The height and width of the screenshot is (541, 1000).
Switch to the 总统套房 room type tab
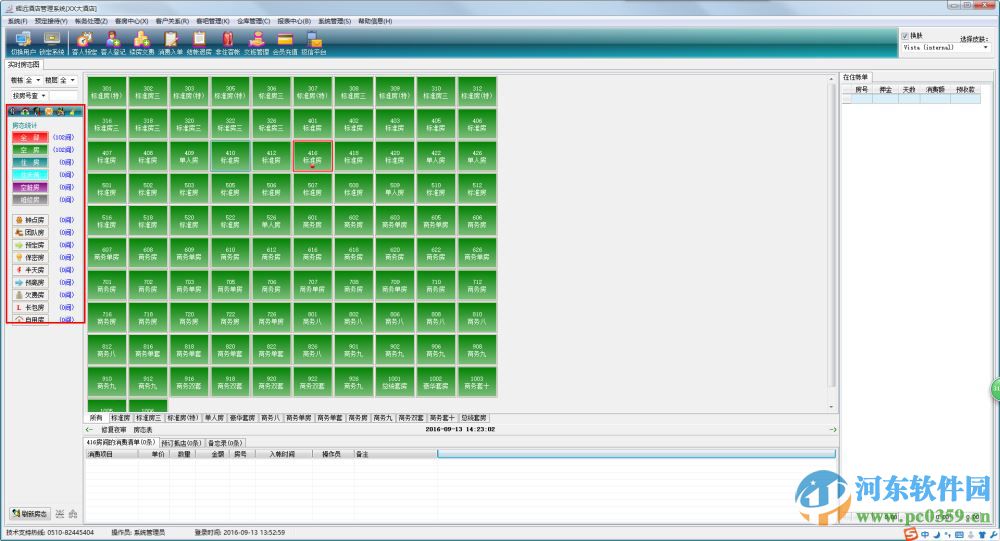tap(474, 418)
